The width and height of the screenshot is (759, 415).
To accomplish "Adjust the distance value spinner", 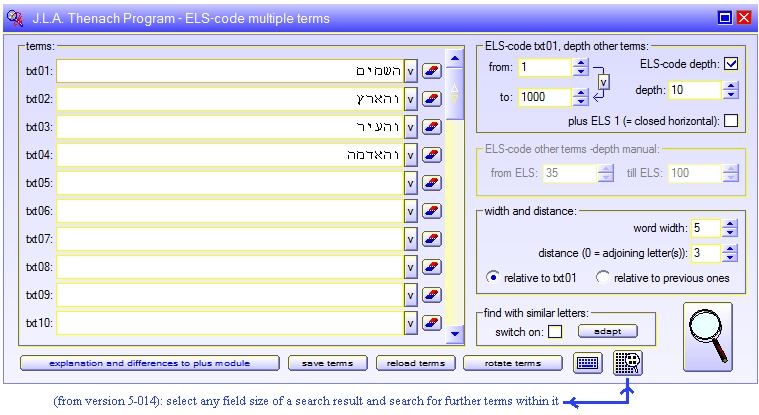I will (x=729, y=253).
